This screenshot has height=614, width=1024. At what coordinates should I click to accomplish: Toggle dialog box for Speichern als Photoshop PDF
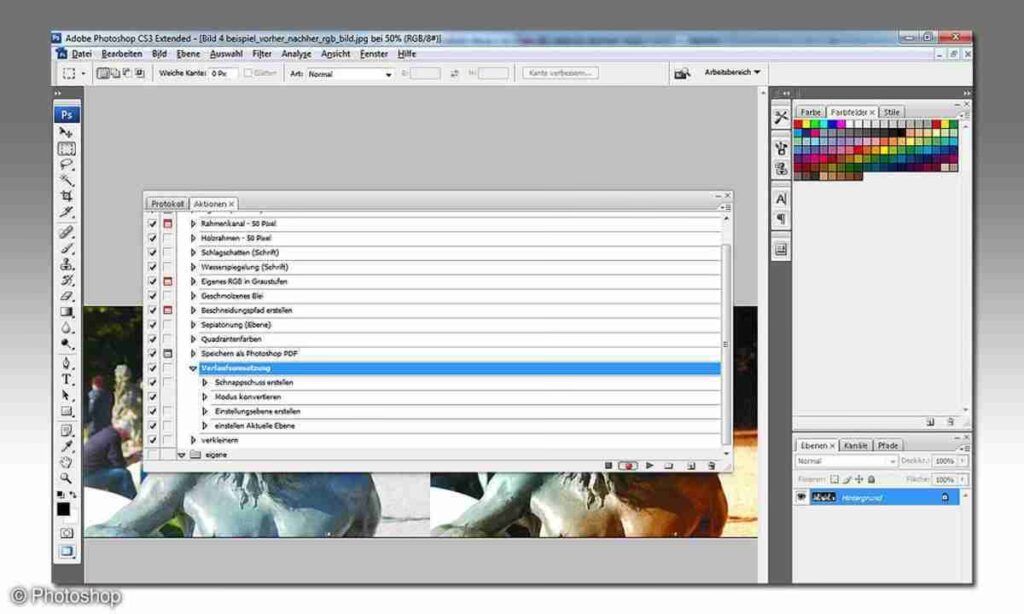[168, 354]
